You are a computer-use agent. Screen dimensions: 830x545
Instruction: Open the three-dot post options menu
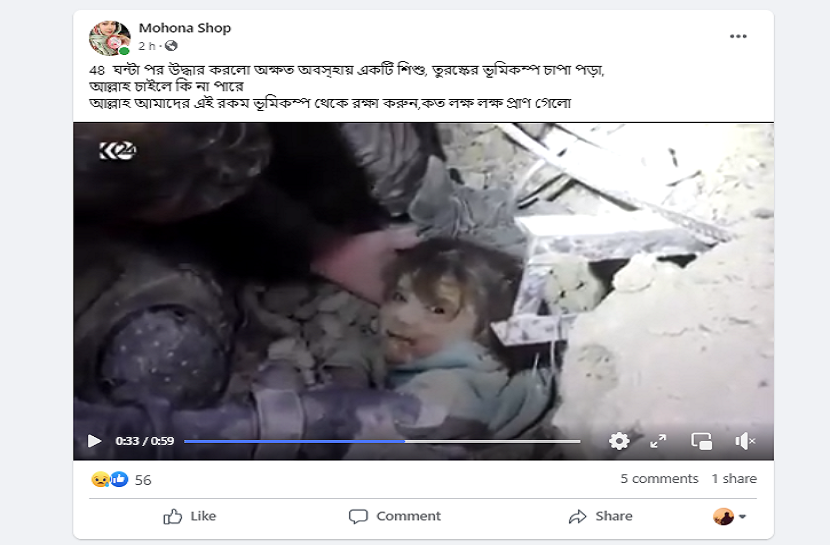pyautogui.click(x=738, y=36)
